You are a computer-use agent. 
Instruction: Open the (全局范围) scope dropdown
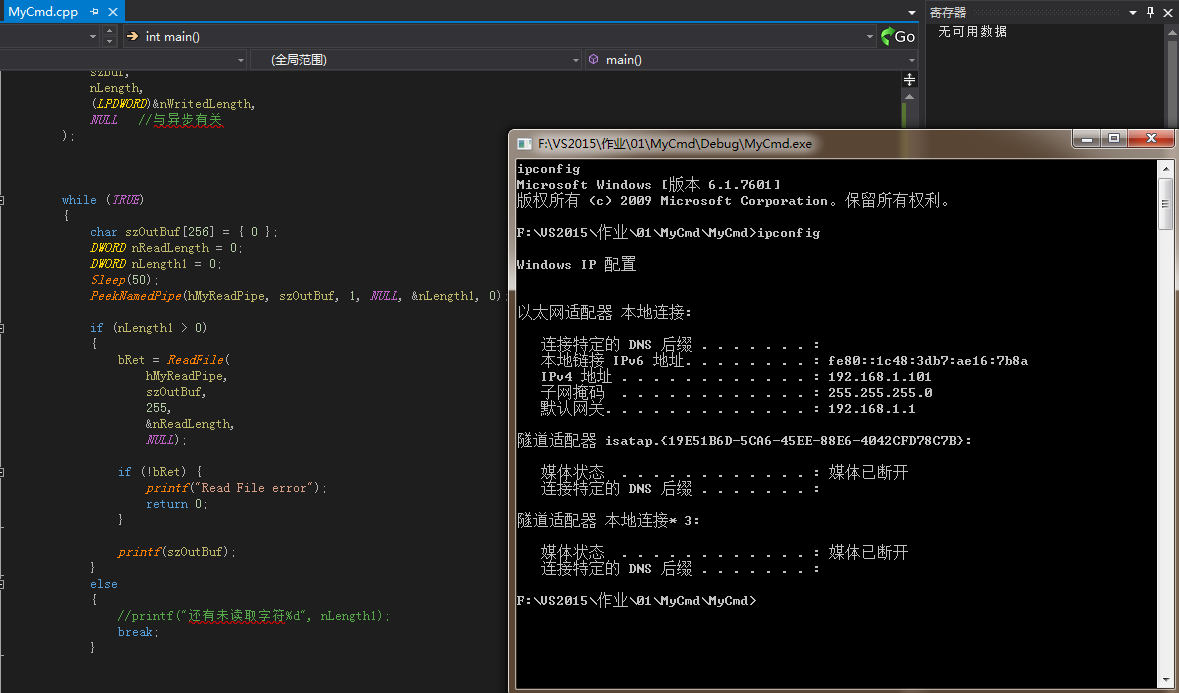point(417,59)
